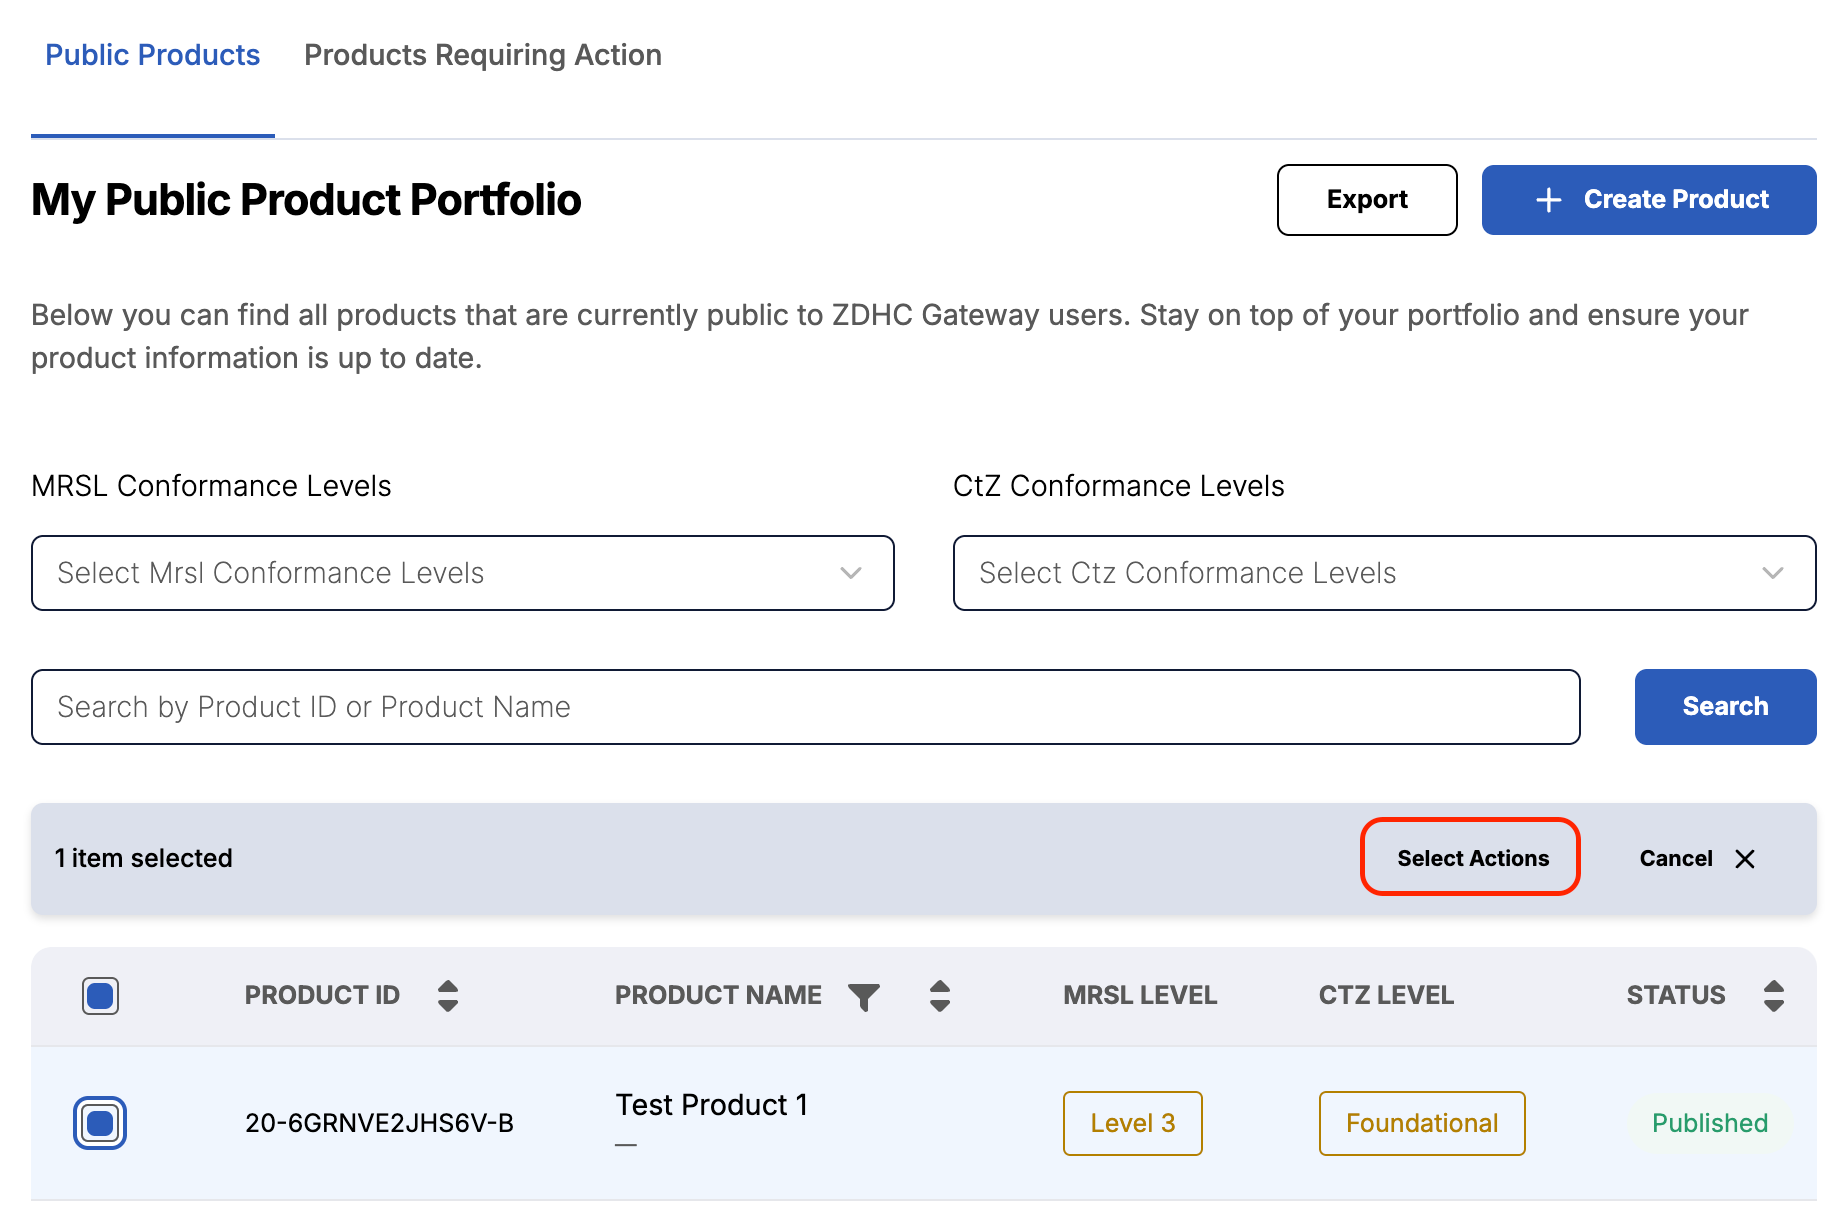The width and height of the screenshot is (1848, 1206).
Task: Click plus icon in Create Product
Action: pyautogui.click(x=1548, y=200)
